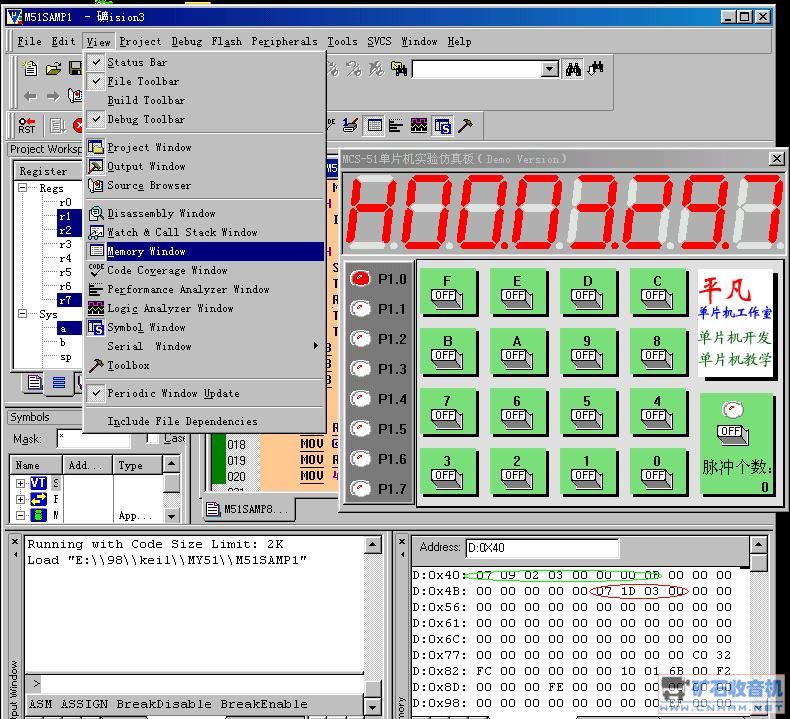Image resolution: width=790 pixels, height=719 pixels.
Task: Open the Project menu
Action: (x=140, y=41)
